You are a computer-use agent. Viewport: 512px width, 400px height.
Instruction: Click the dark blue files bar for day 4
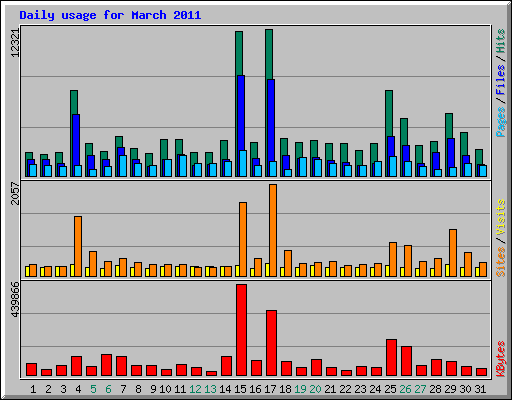click(76, 139)
